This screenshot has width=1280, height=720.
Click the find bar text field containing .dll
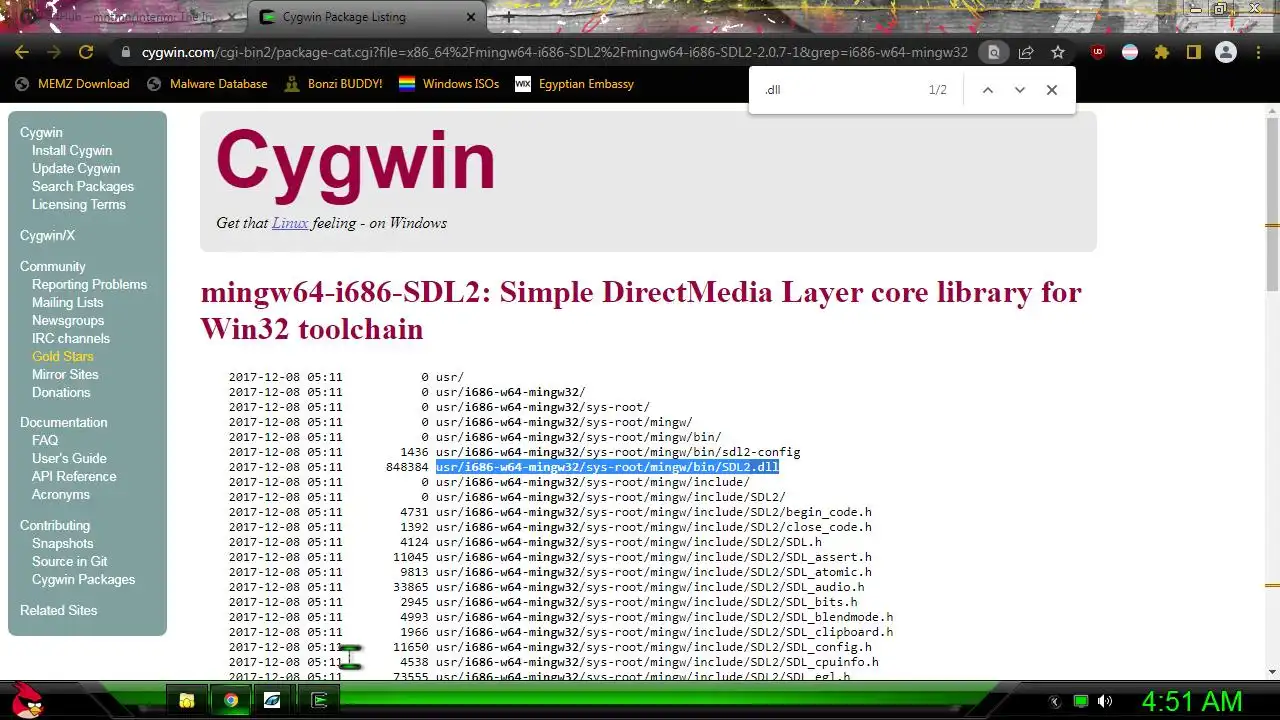pos(840,90)
